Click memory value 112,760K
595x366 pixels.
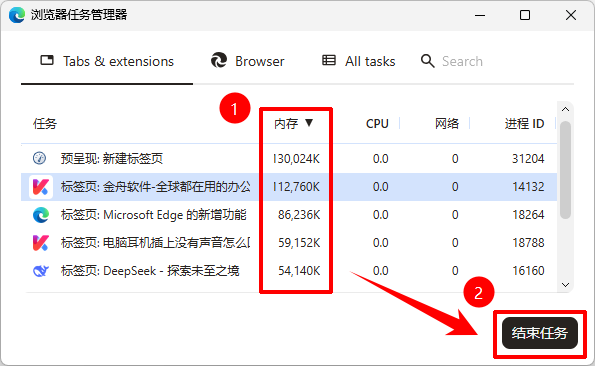(x=296, y=187)
